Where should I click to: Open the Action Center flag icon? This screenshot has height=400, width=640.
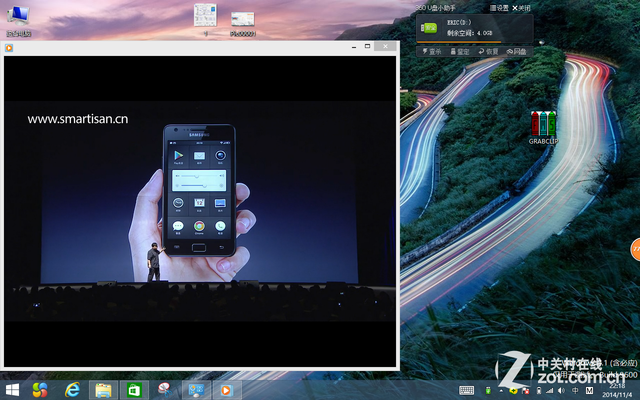point(525,391)
